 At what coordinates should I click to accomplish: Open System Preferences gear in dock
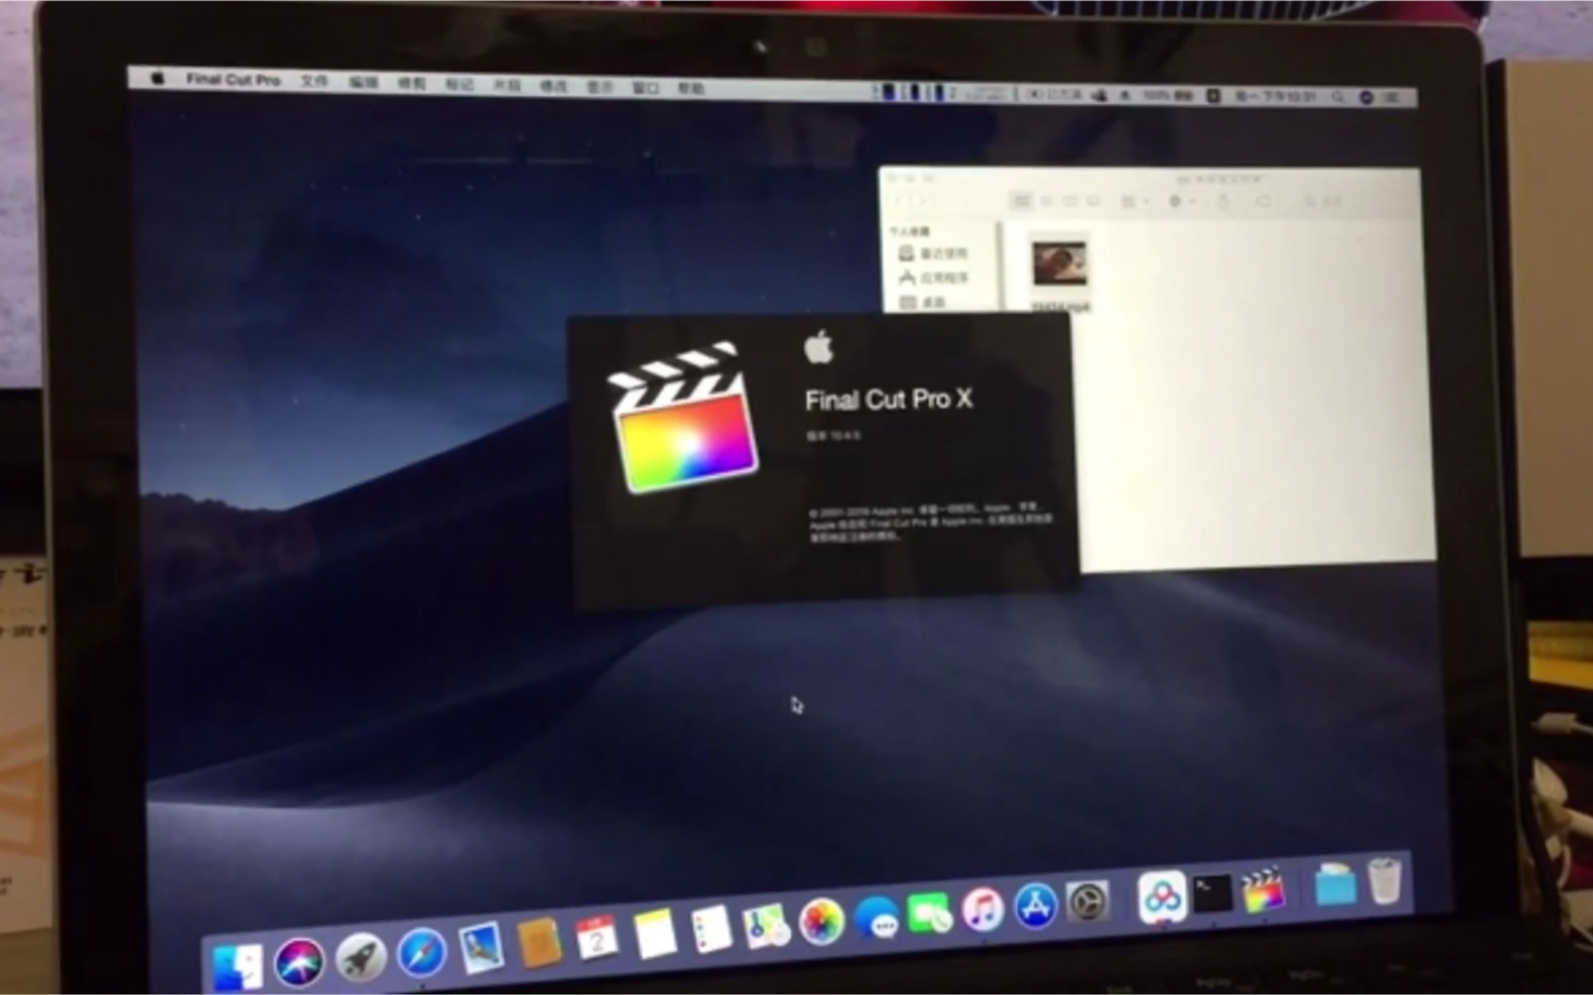click(x=1087, y=901)
